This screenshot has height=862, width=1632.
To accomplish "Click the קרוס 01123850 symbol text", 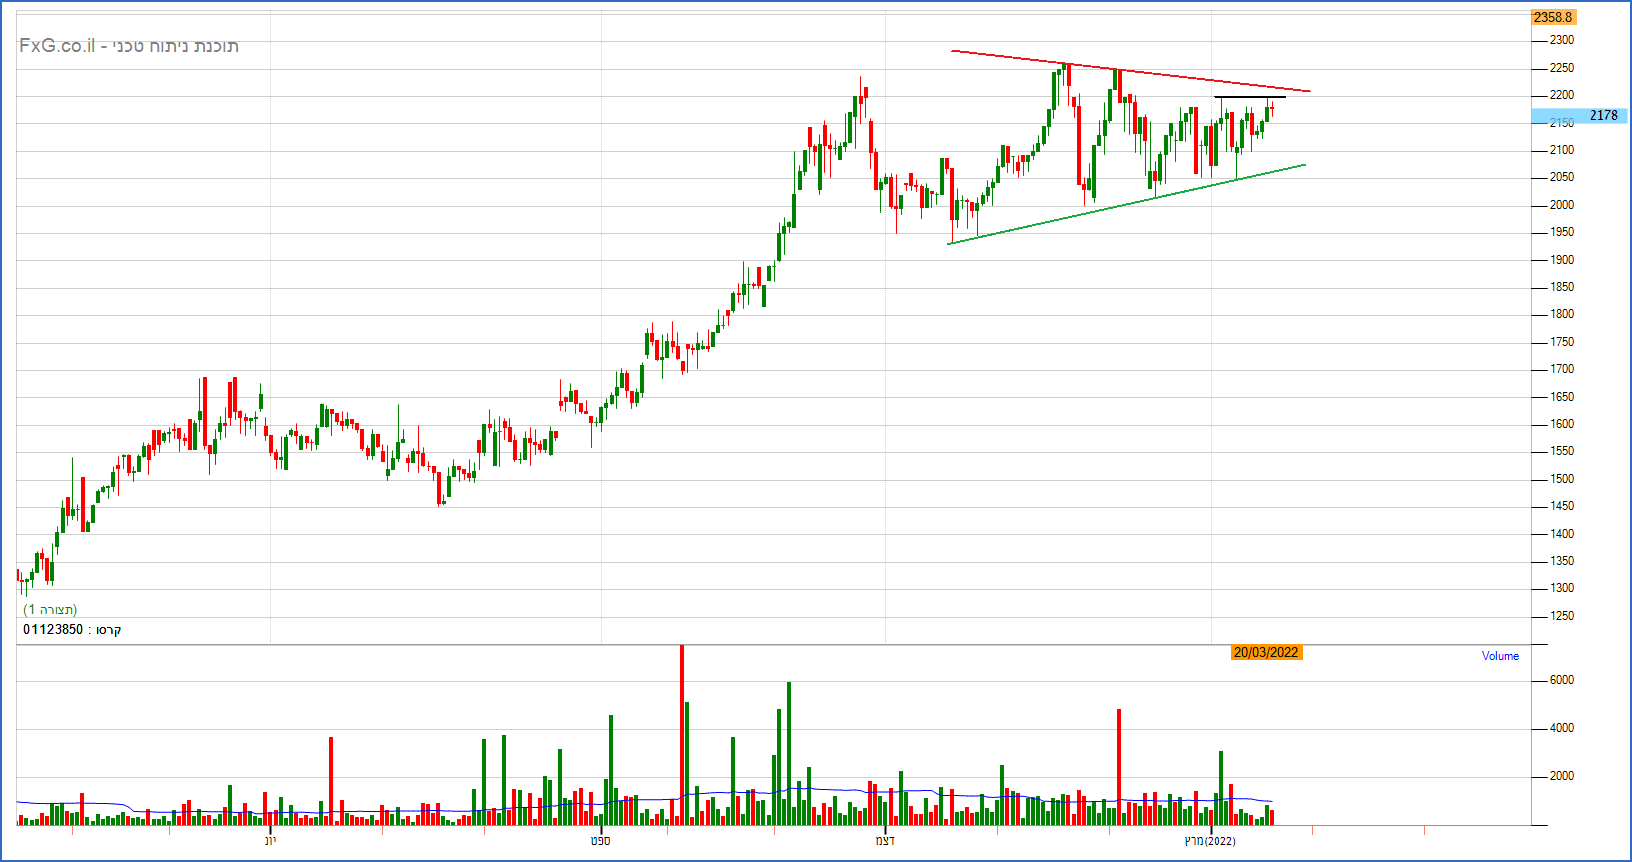I will pyautogui.click(x=72, y=630).
